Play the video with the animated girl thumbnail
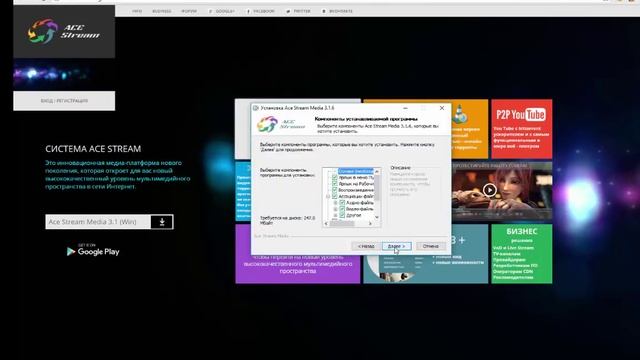 coord(489,190)
